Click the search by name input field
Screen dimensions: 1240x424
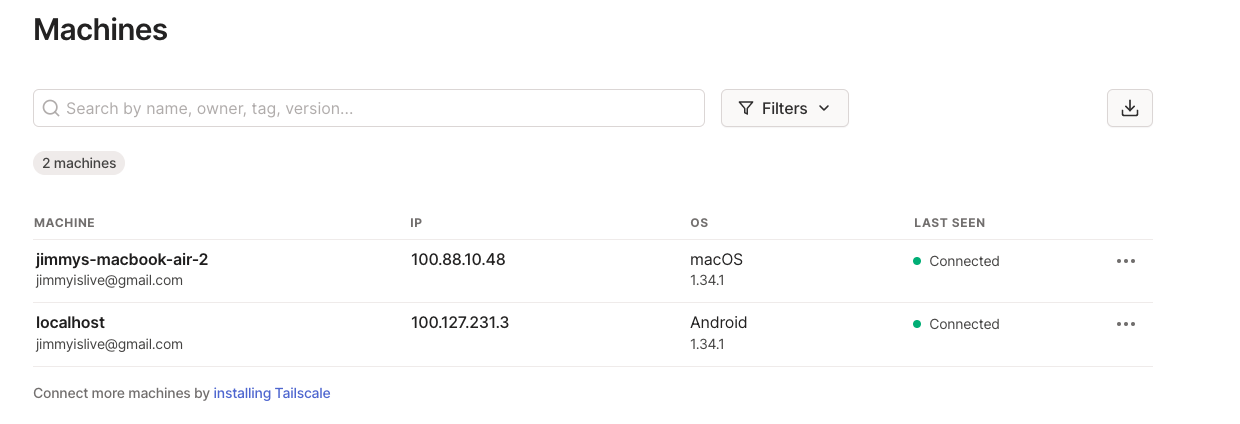pyautogui.click(x=369, y=108)
